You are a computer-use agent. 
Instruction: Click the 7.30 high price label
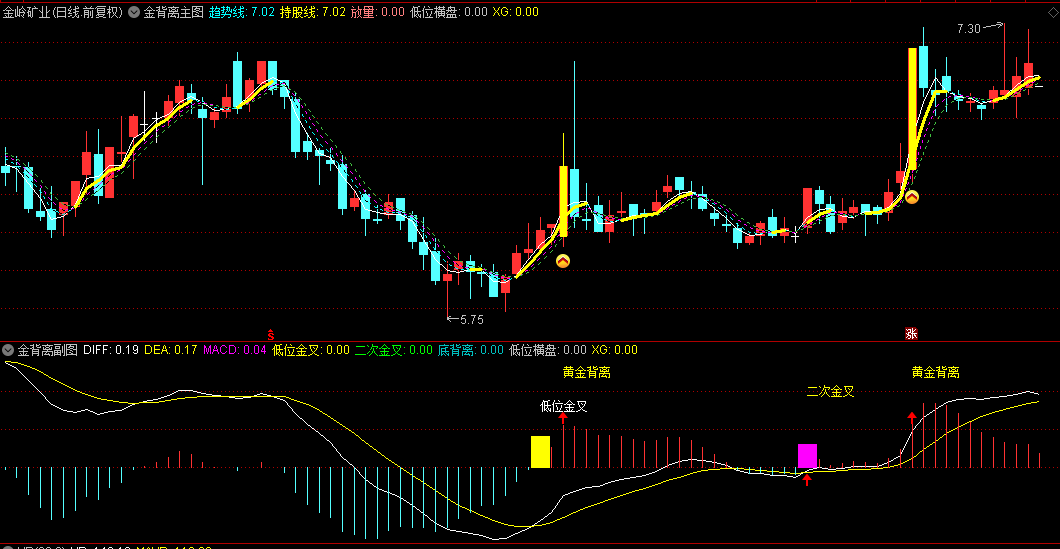pos(969,28)
